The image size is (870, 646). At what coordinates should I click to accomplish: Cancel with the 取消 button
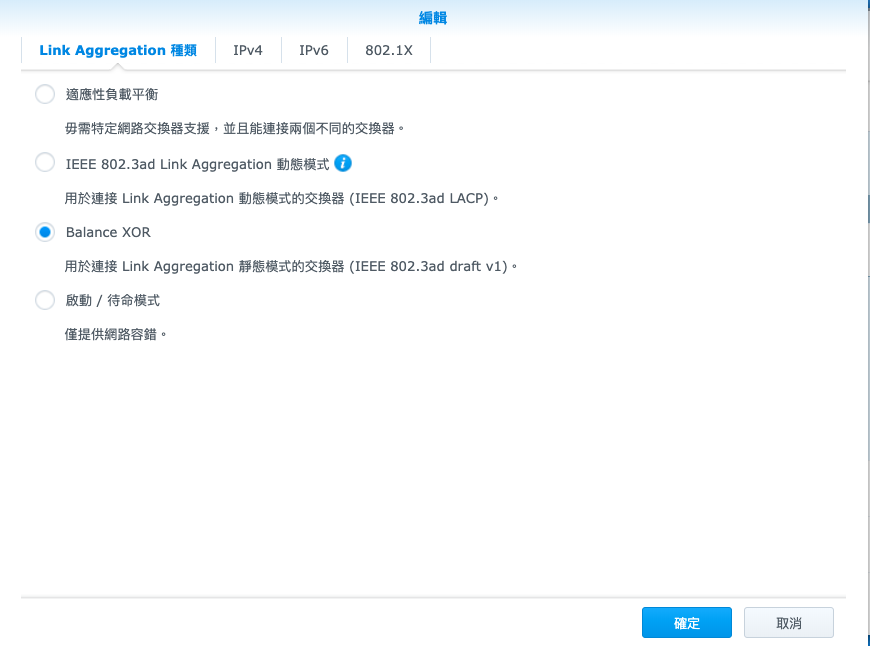(x=788, y=623)
